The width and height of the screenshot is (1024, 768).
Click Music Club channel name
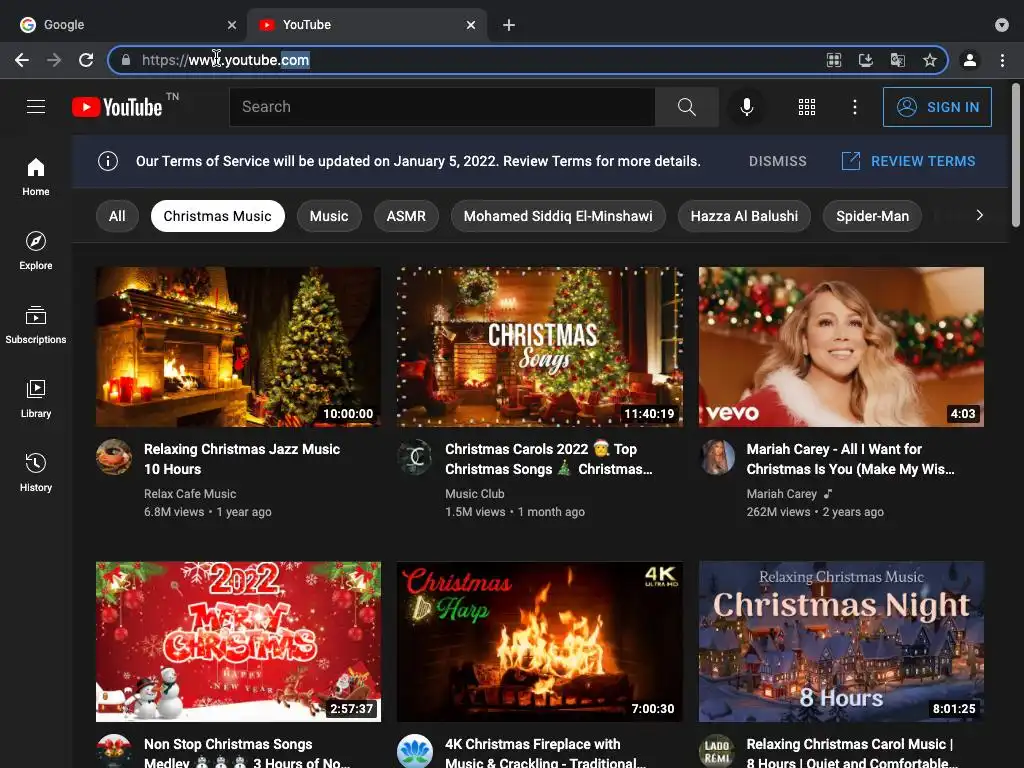coord(474,494)
